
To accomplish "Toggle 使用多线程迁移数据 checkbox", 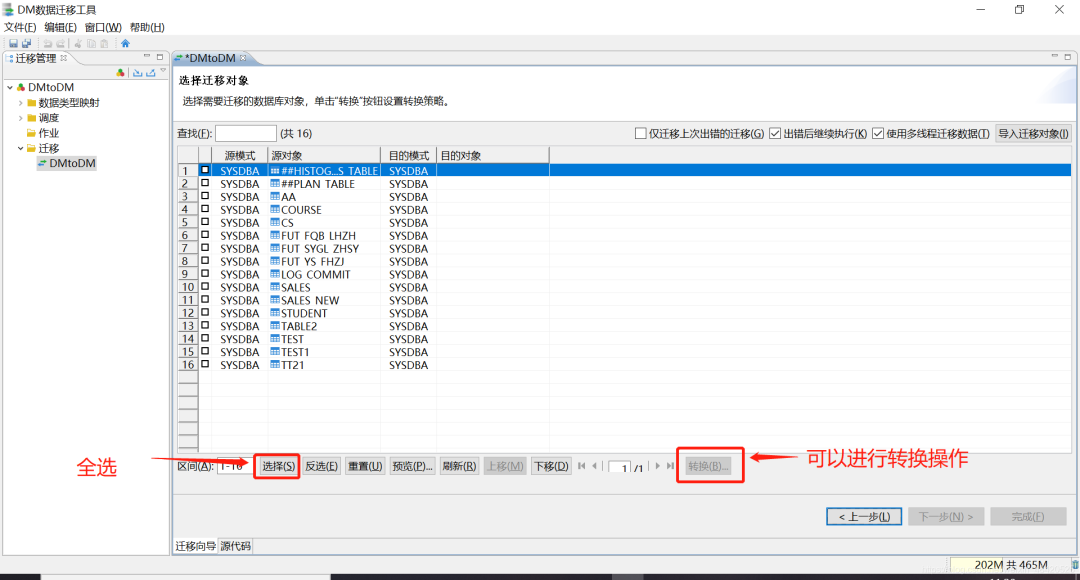I will [878, 133].
